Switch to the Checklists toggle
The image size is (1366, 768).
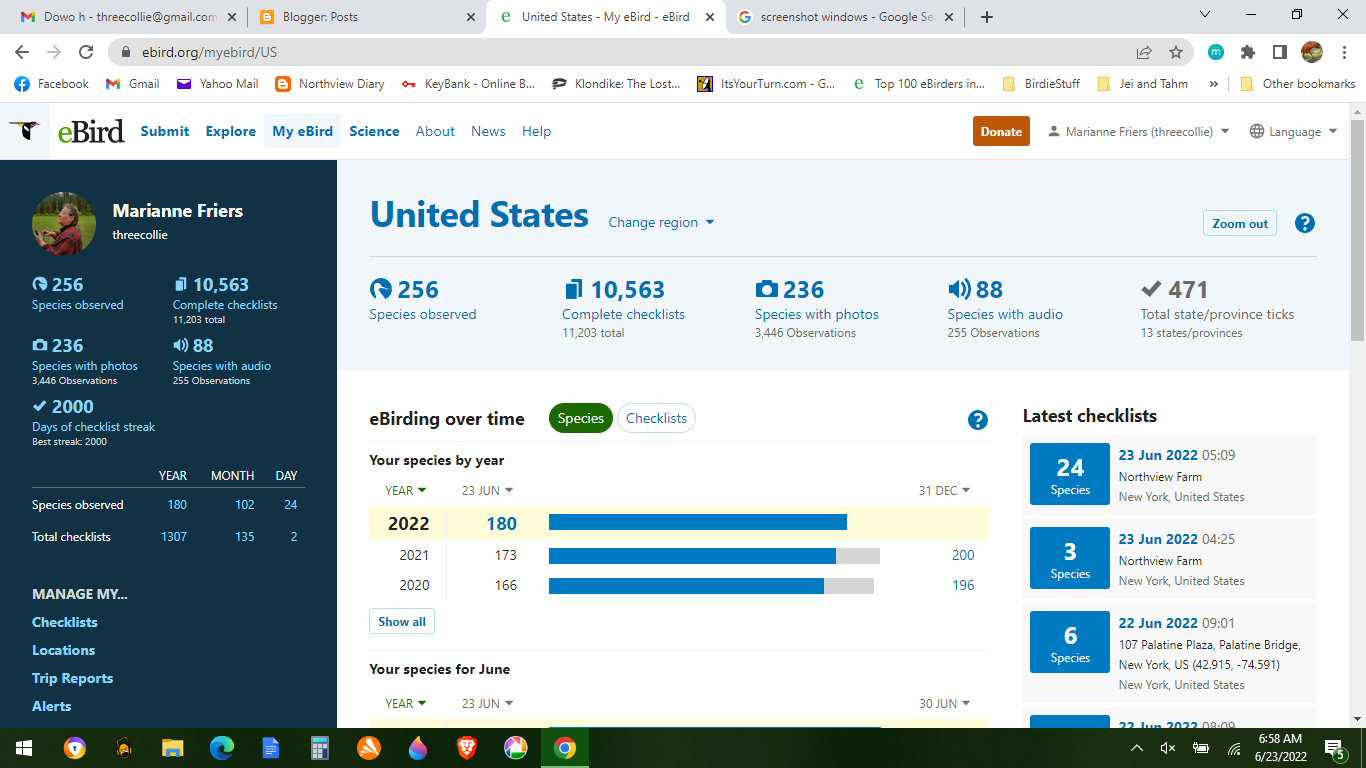(x=656, y=418)
